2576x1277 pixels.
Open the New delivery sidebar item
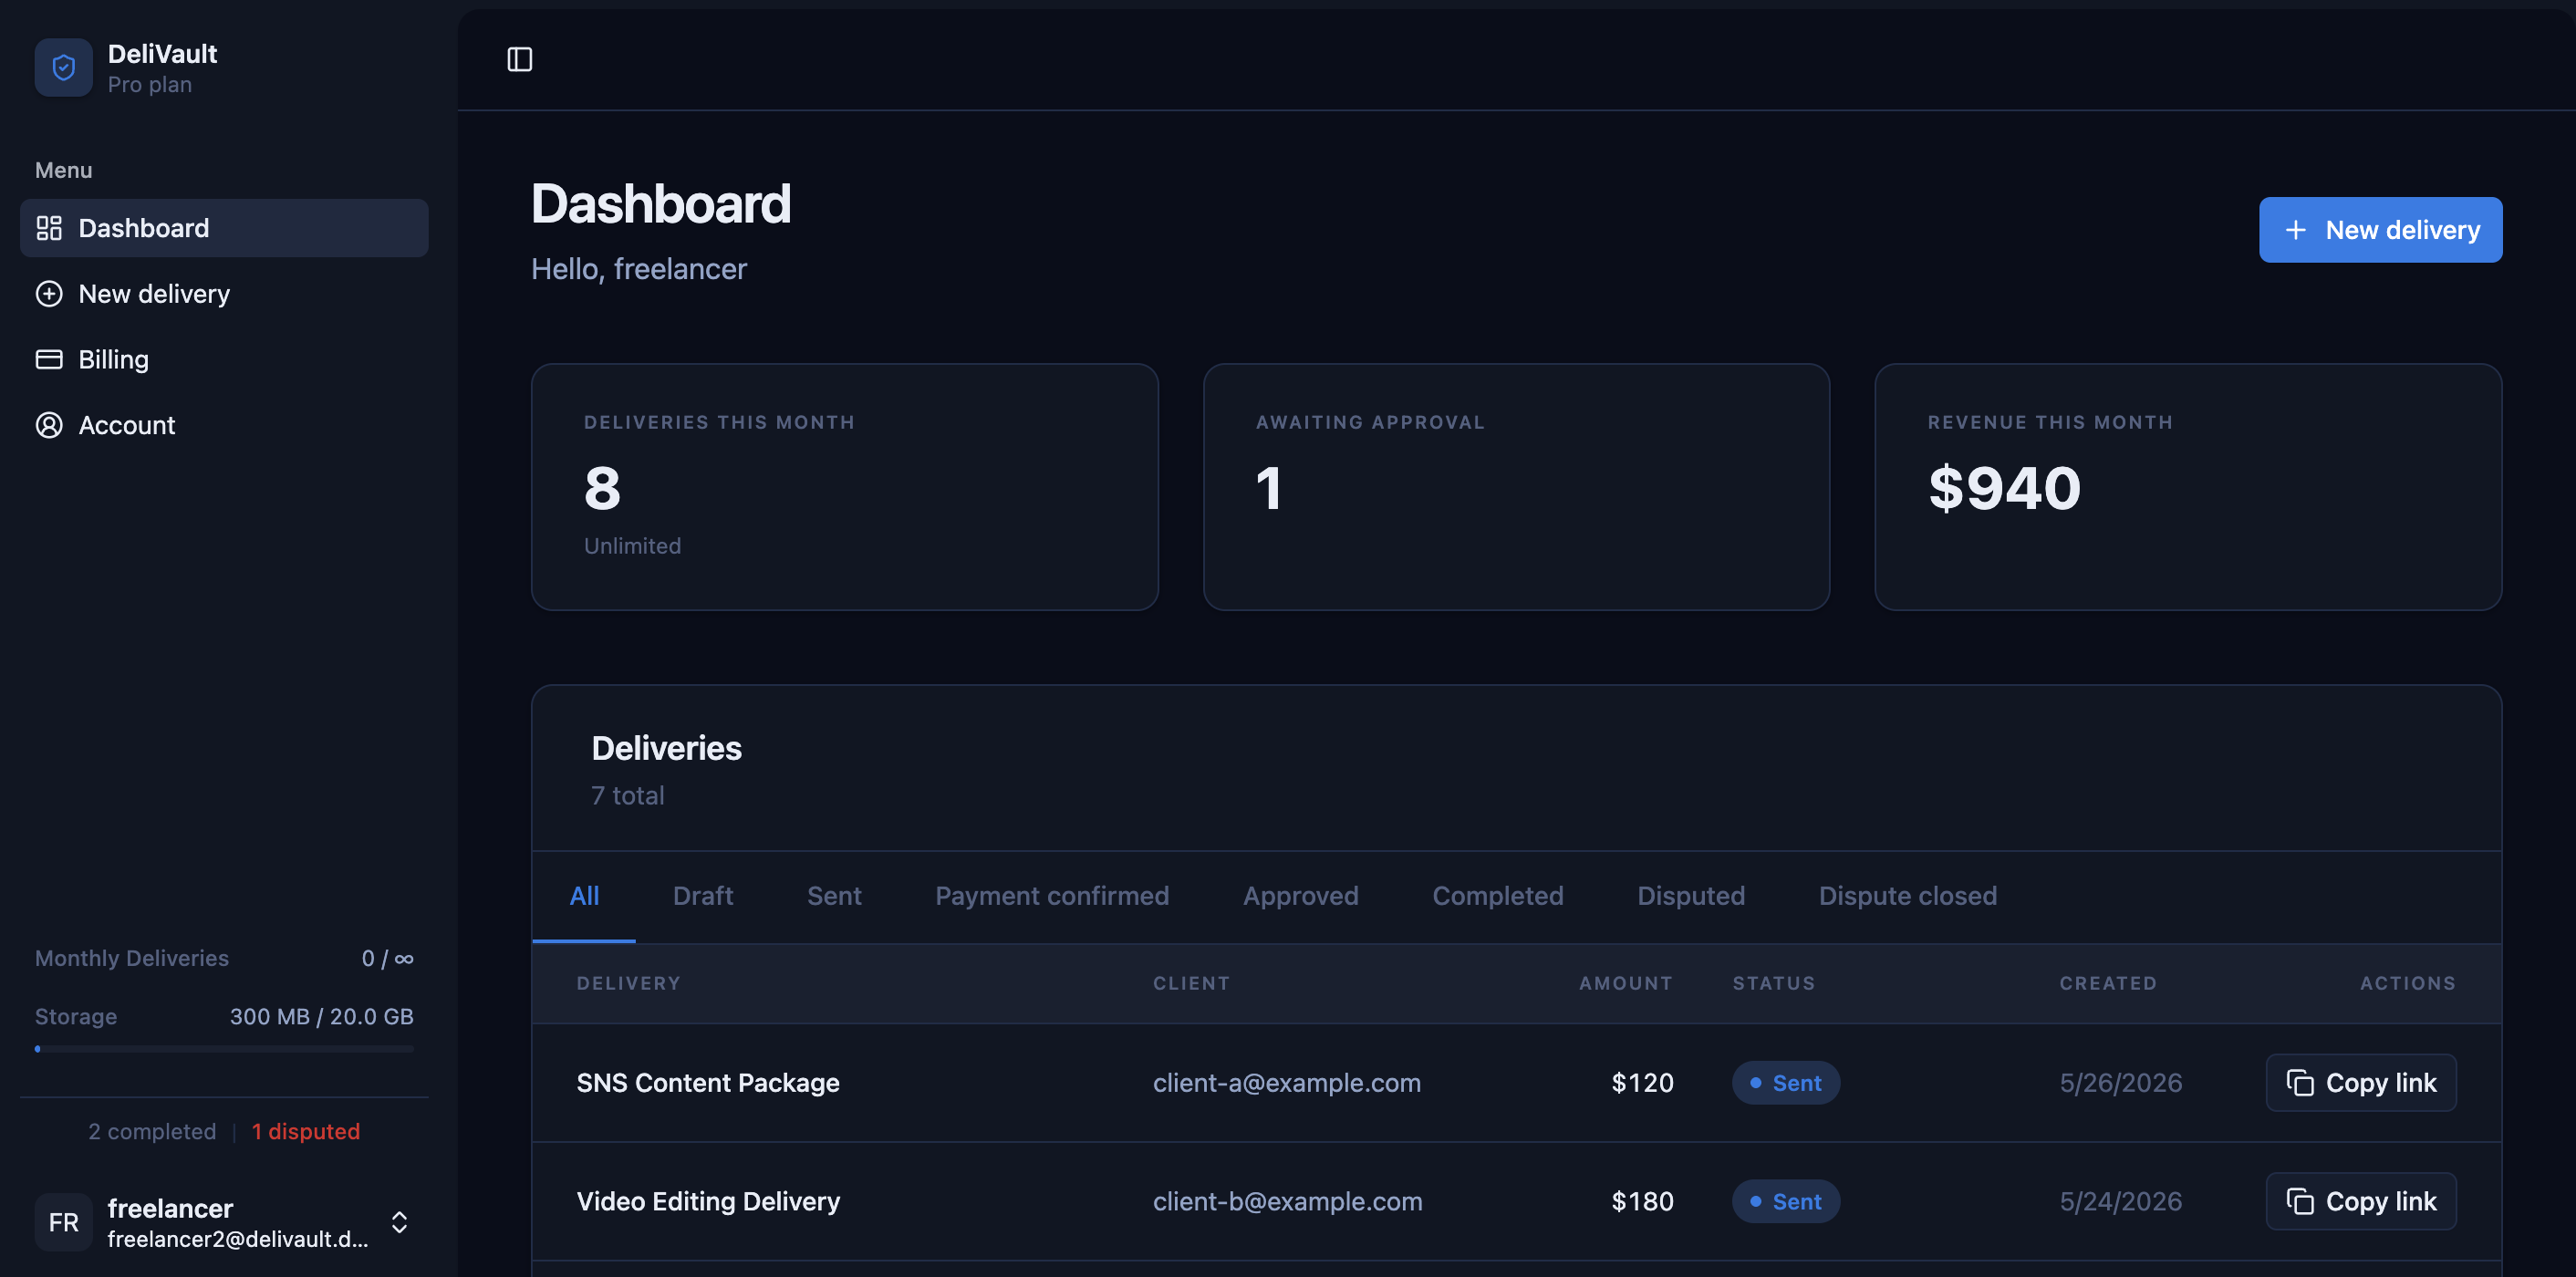click(x=224, y=294)
